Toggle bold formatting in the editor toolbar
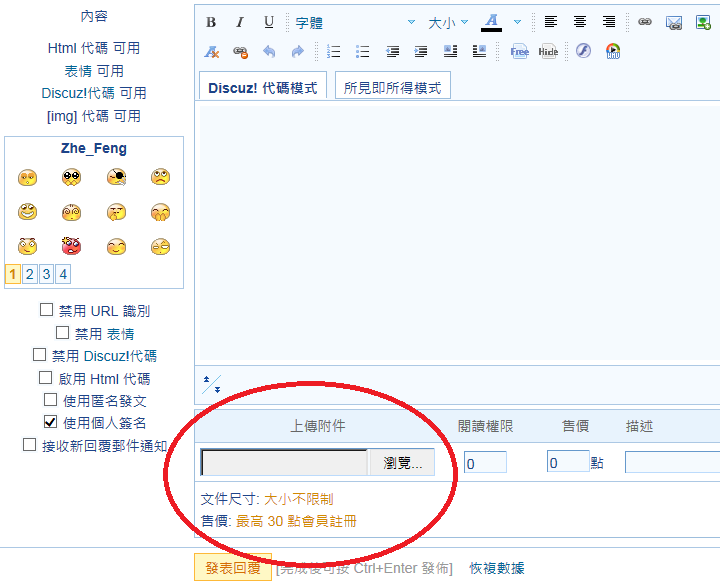720x584 pixels. pyautogui.click(x=211, y=22)
